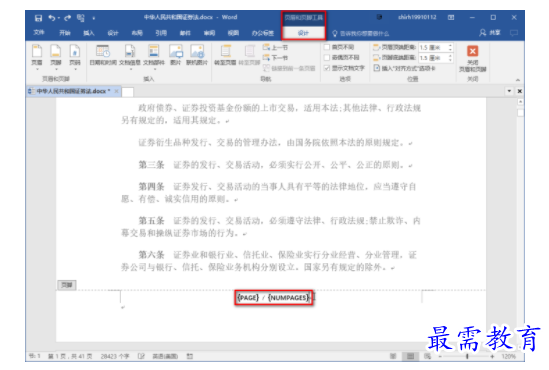Click the 页眉顶端距离 value field

click(x=433, y=48)
